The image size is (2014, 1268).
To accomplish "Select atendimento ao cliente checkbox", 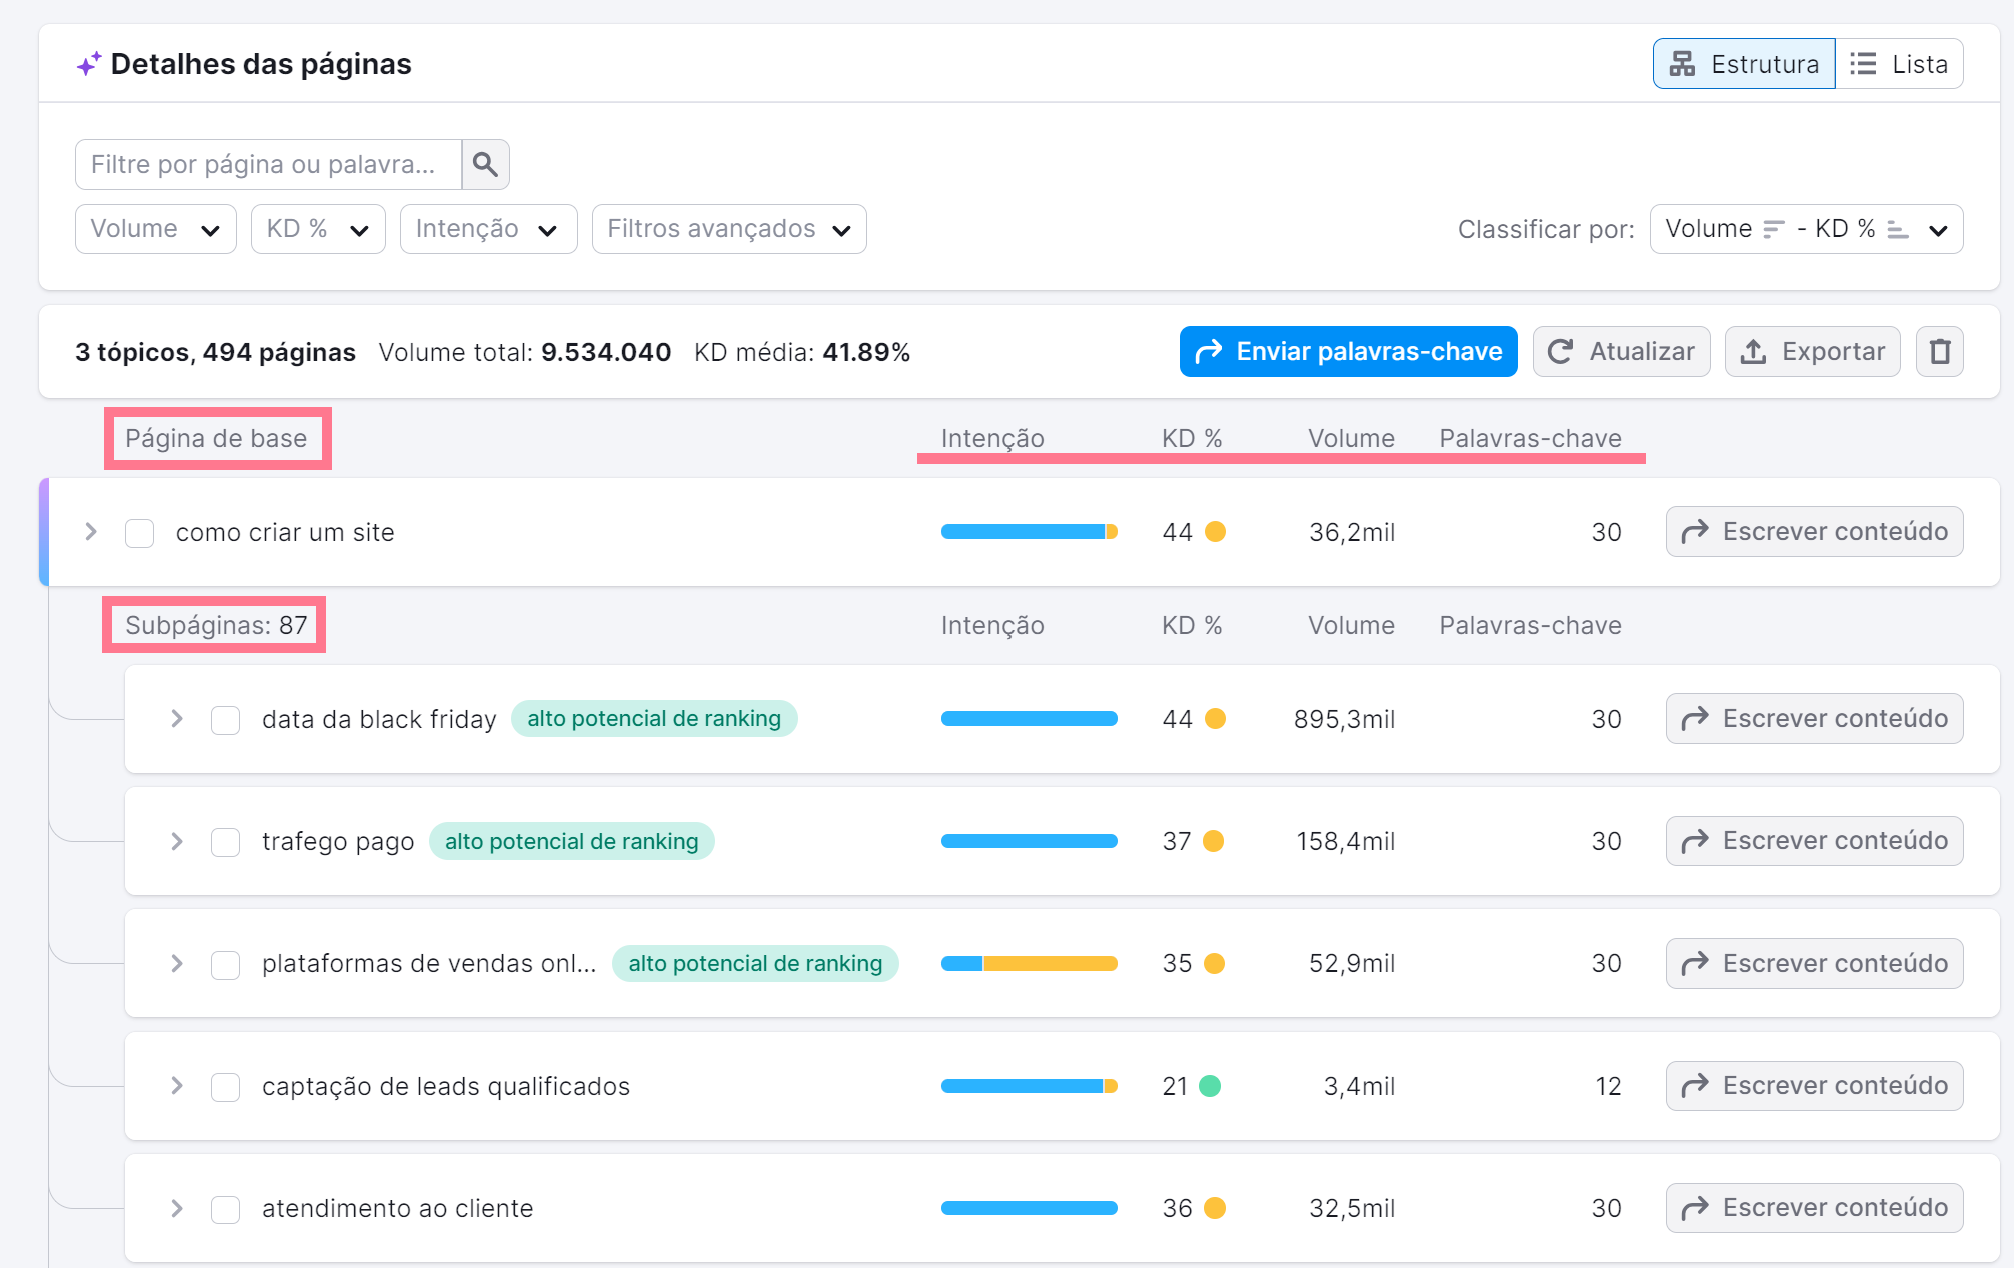I will [226, 1210].
